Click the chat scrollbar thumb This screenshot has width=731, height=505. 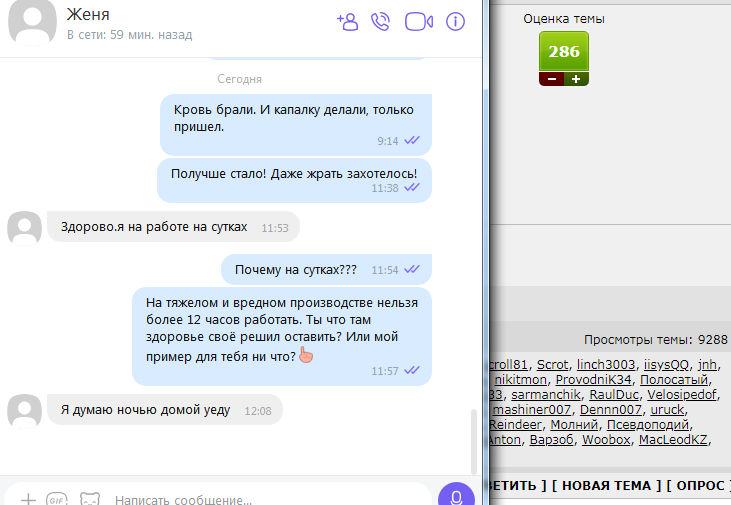pos(474,441)
